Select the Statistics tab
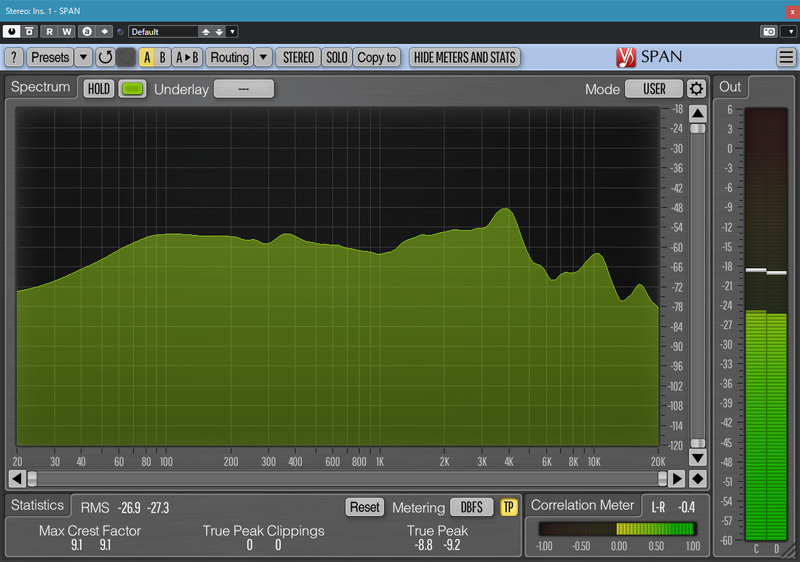800x562 pixels. (x=37, y=505)
